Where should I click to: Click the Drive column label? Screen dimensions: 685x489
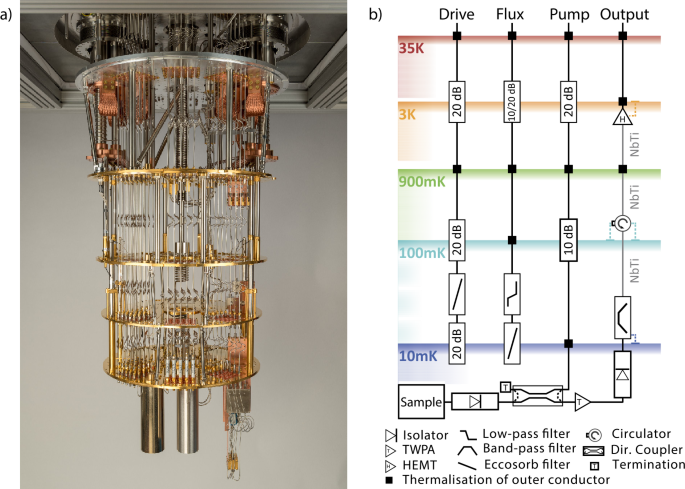[x=457, y=15]
